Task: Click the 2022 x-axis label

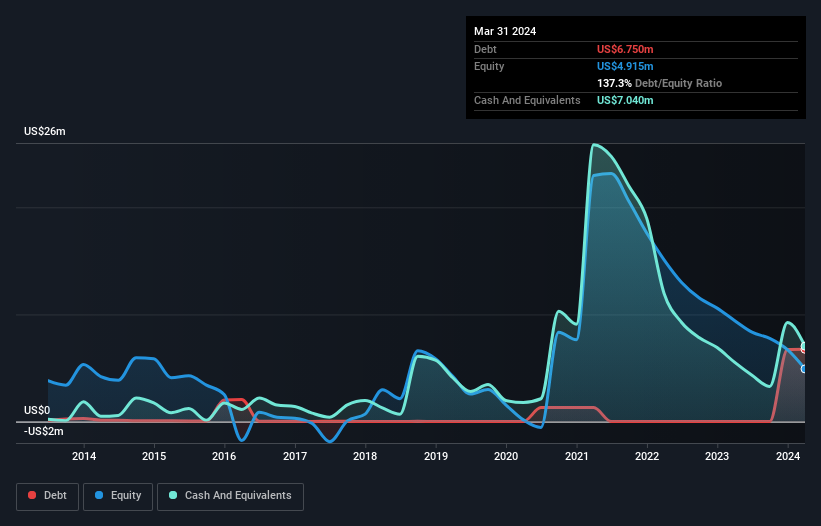Action: [647, 456]
